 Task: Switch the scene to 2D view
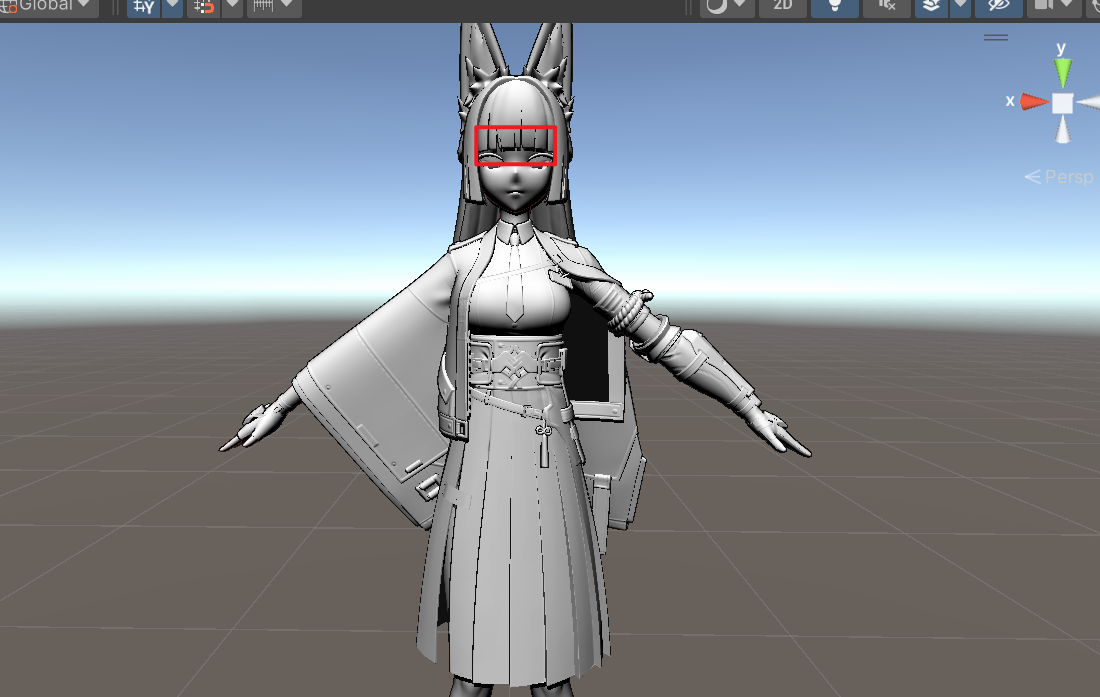tap(783, 6)
